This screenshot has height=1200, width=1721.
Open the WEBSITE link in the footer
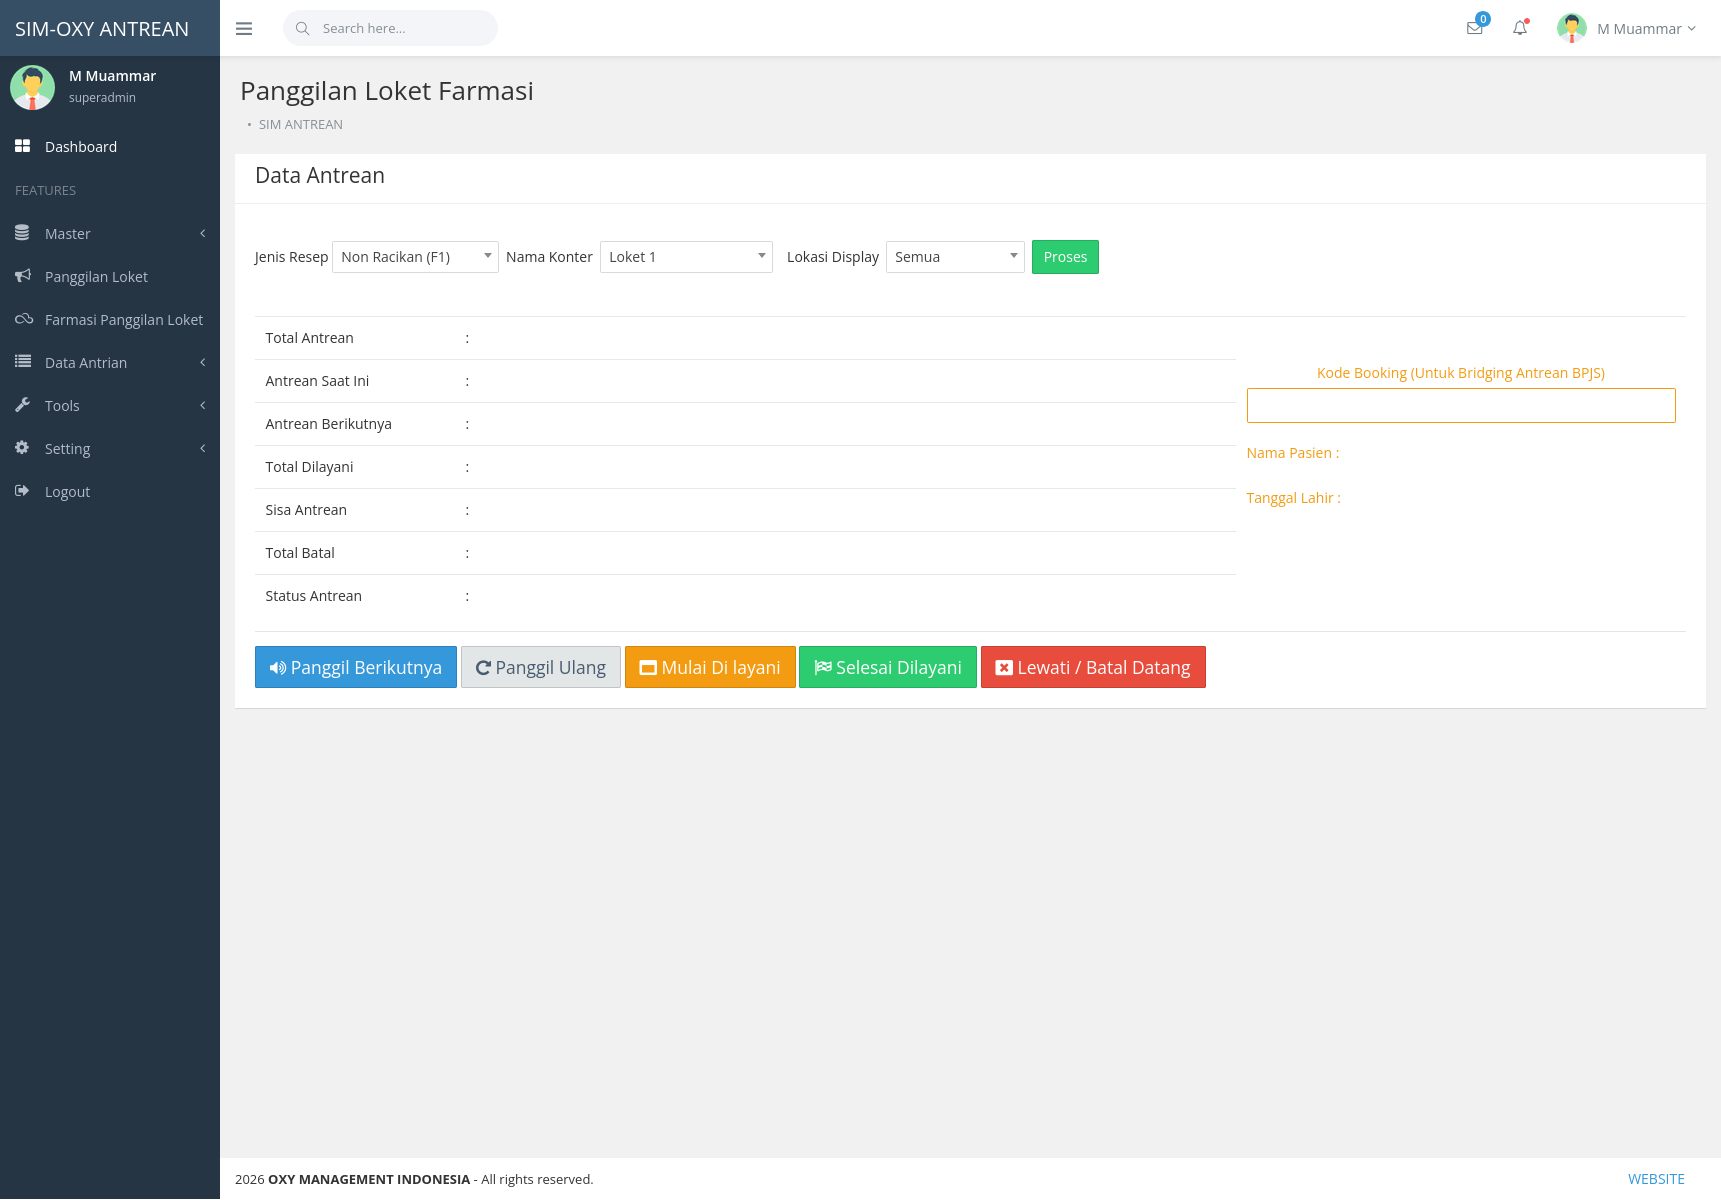point(1656,1179)
